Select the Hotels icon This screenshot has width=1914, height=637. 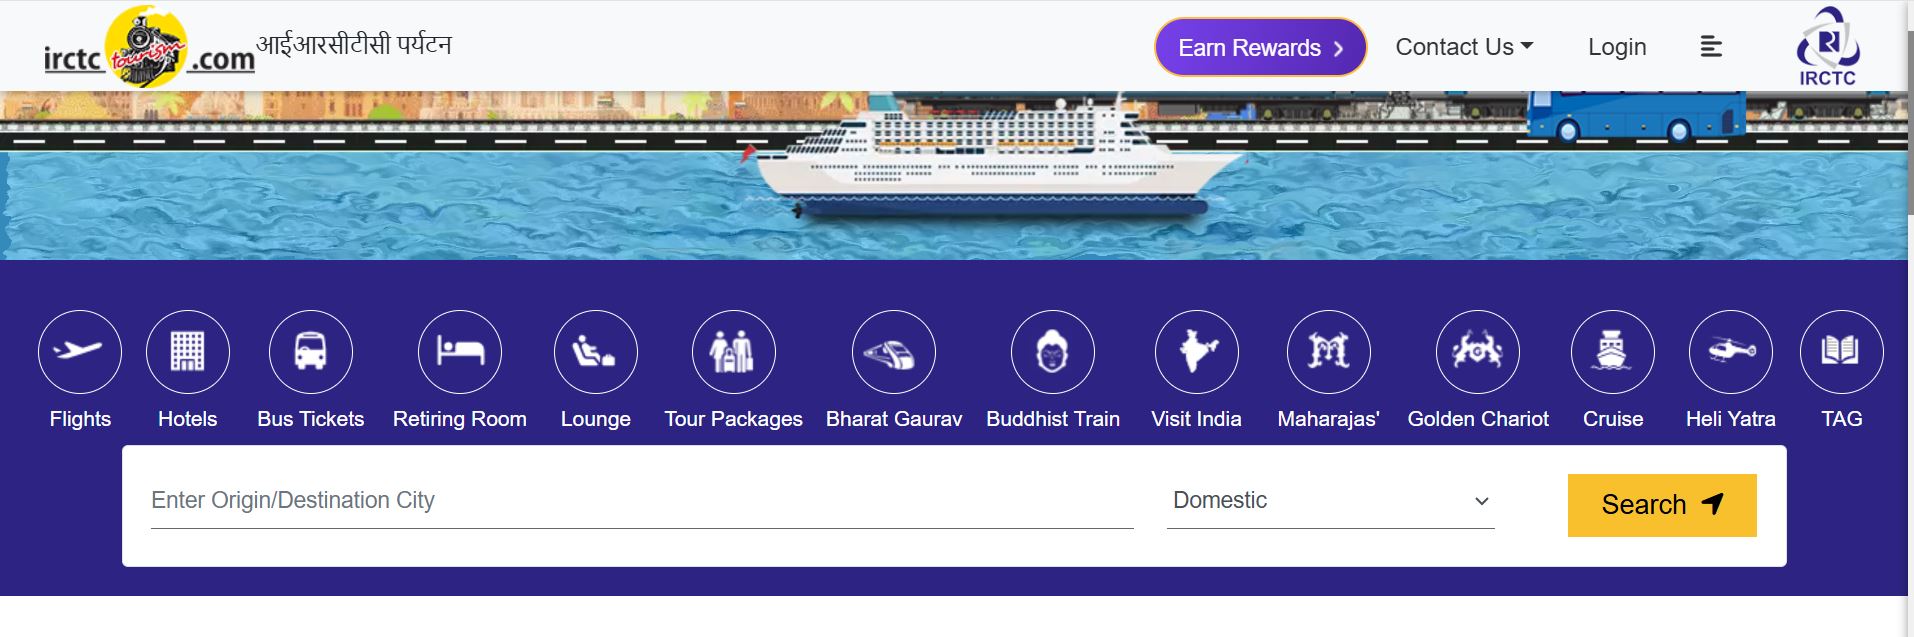(x=188, y=352)
